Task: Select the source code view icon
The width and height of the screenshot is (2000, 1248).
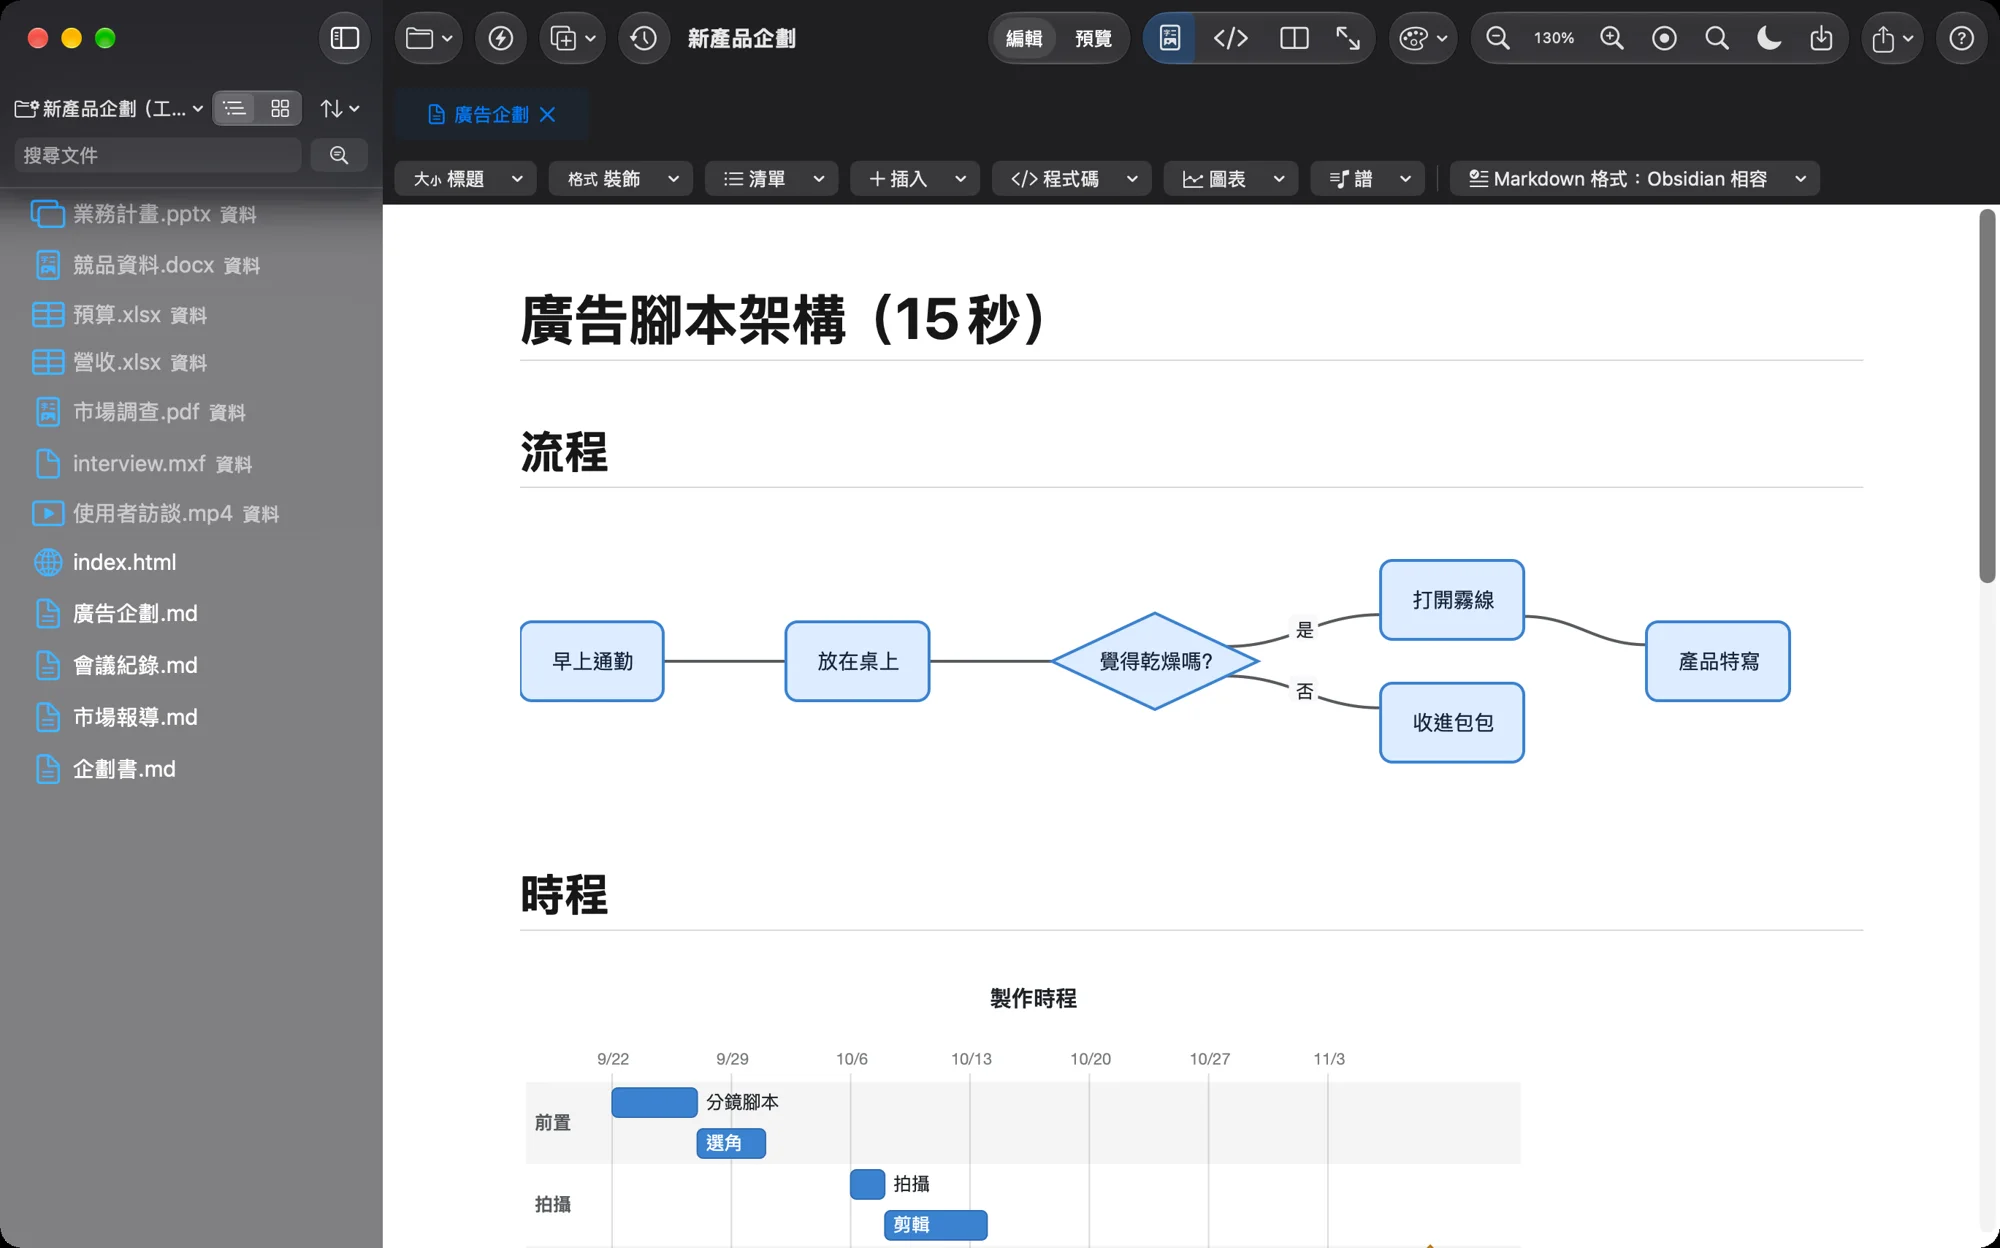Action: click(1230, 38)
